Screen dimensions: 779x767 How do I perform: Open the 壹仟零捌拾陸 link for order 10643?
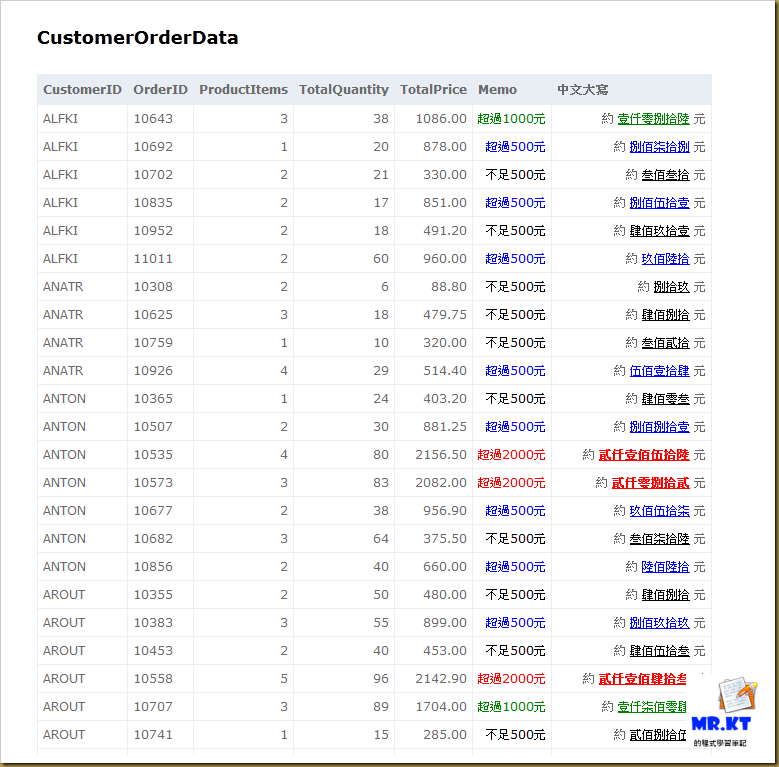point(653,119)
